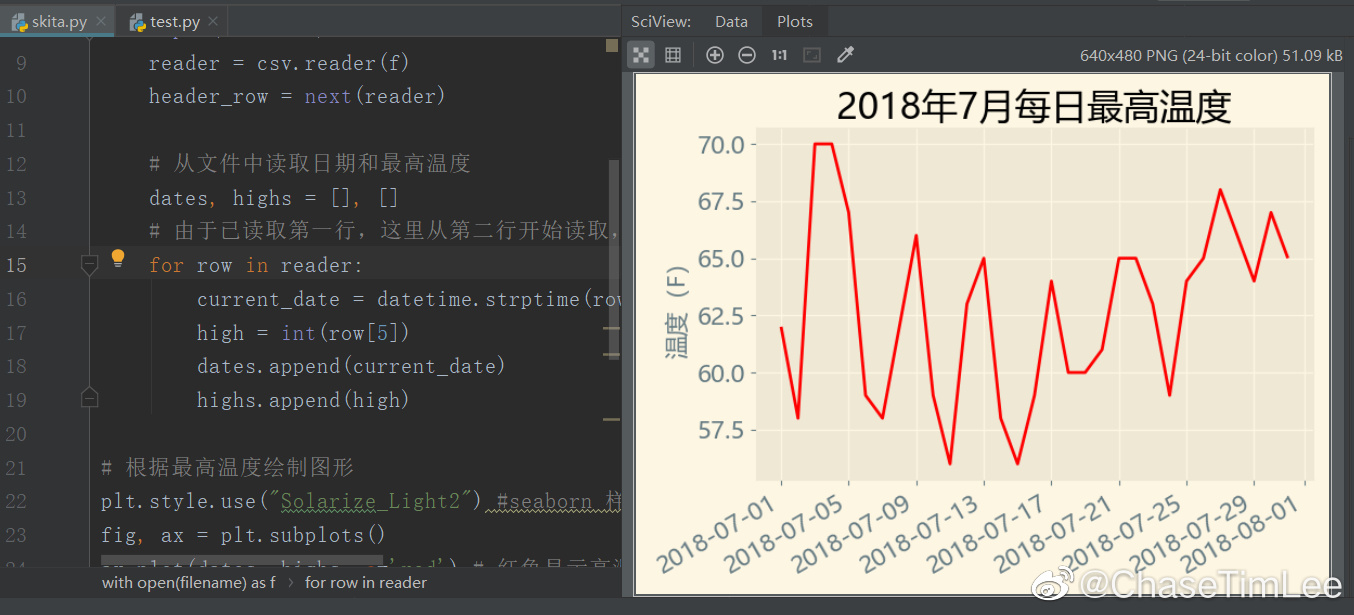Screen dimensions: 1354x615
Task: Click the comment on line 12
Action: 310,163
